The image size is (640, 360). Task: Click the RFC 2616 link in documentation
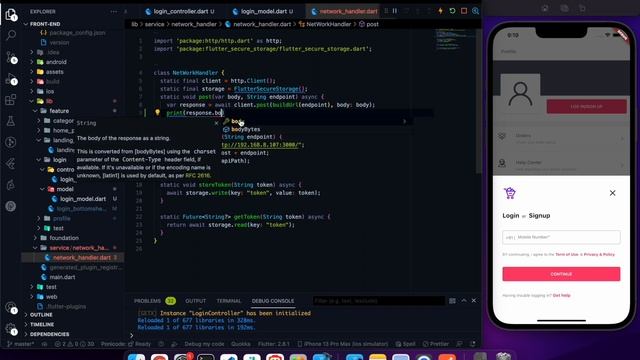click(198, 176)
